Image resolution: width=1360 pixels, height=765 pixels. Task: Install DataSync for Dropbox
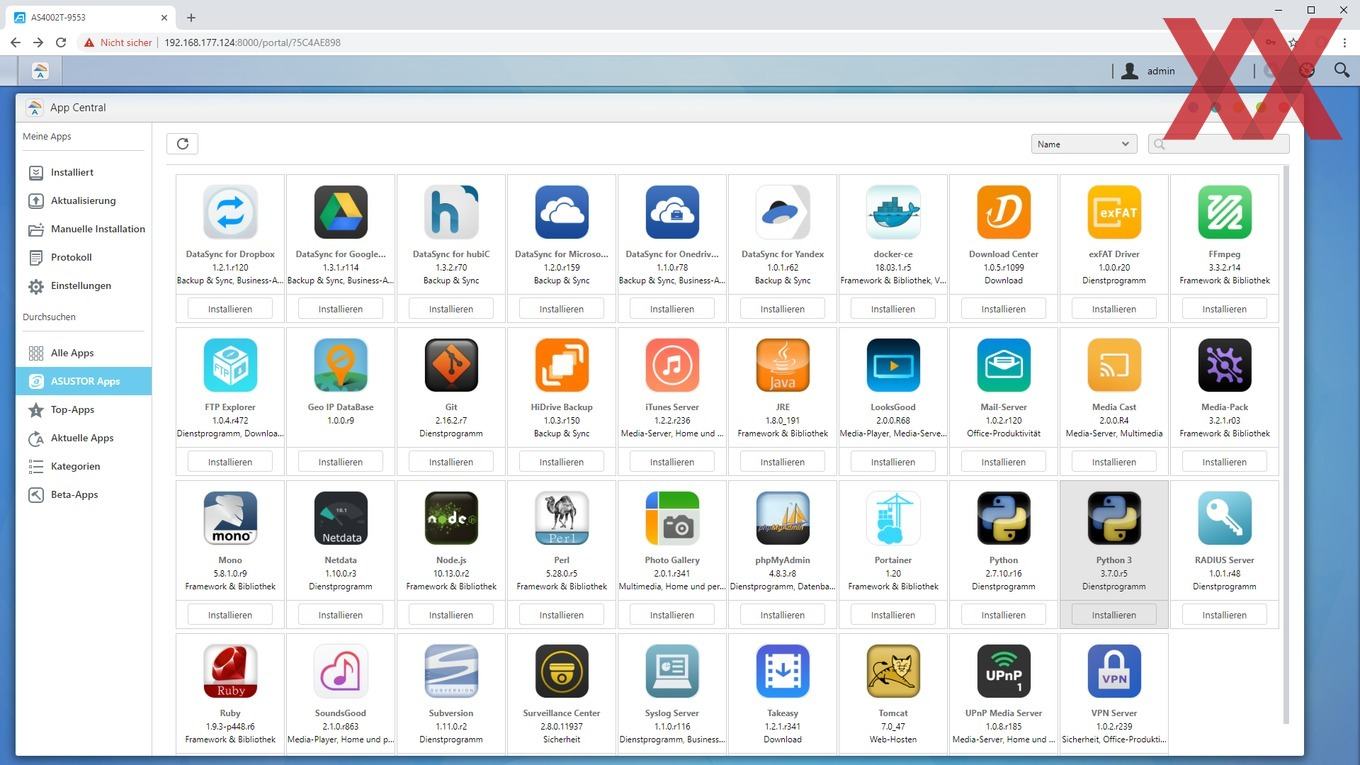[230, 309]
